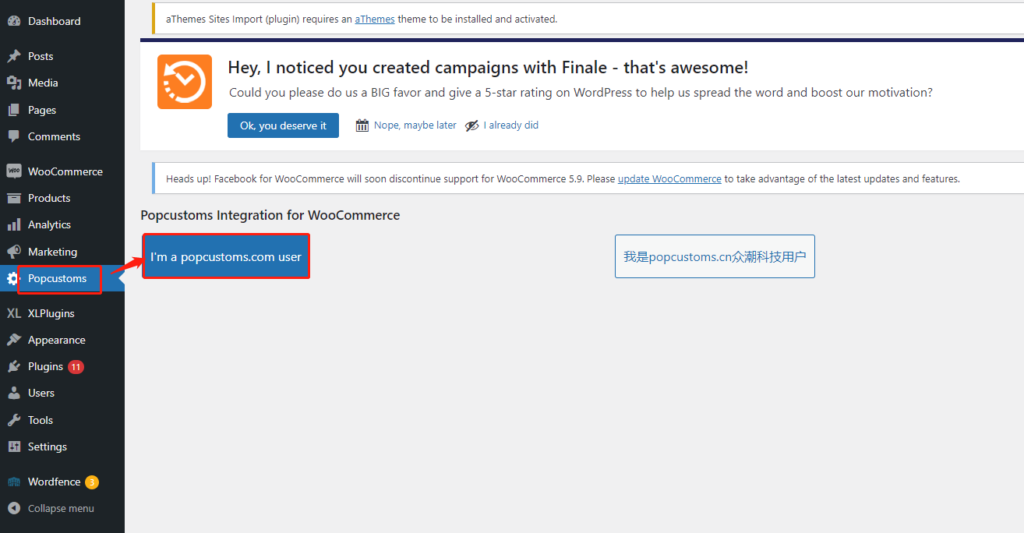Click the WooCommerce logo icon in sidebar
The width and height of the screenshot is (1024, 533).
pos(14,171)
